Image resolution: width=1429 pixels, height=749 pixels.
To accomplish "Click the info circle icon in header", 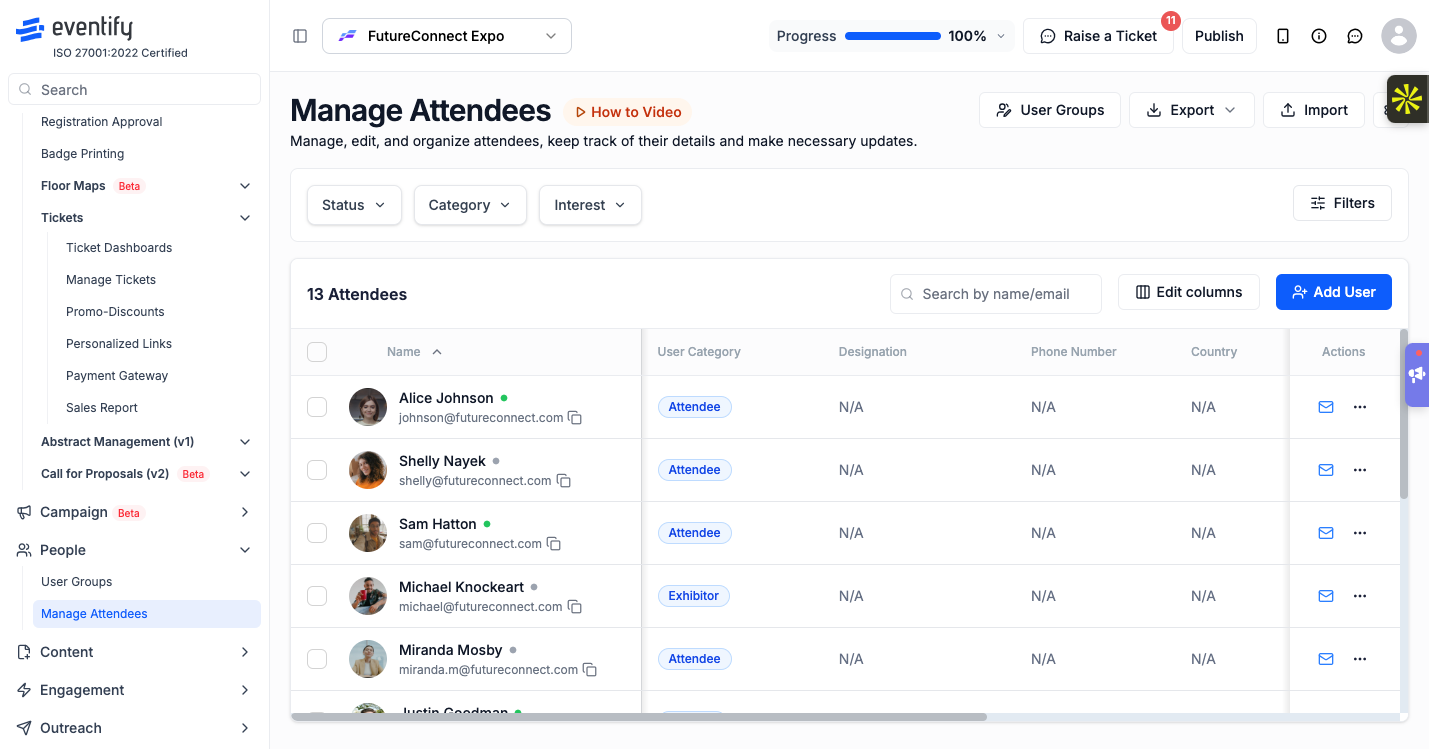I will [x=1319, y=36].
